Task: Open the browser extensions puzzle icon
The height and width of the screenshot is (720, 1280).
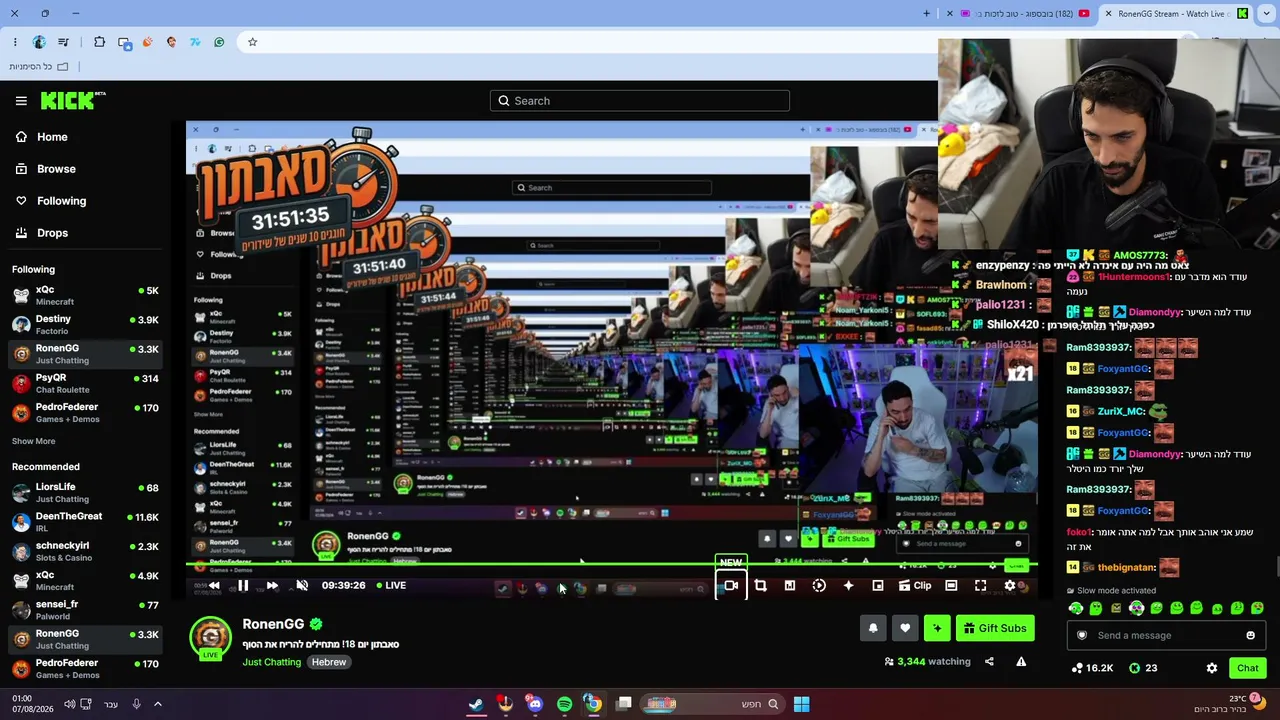Action: (99, 42)
